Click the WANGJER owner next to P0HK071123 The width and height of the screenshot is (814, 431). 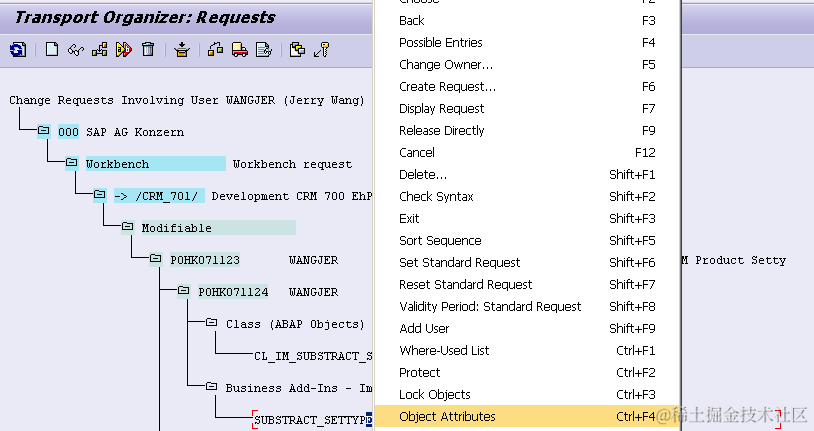pyautogui.click(x=314, y=260)
